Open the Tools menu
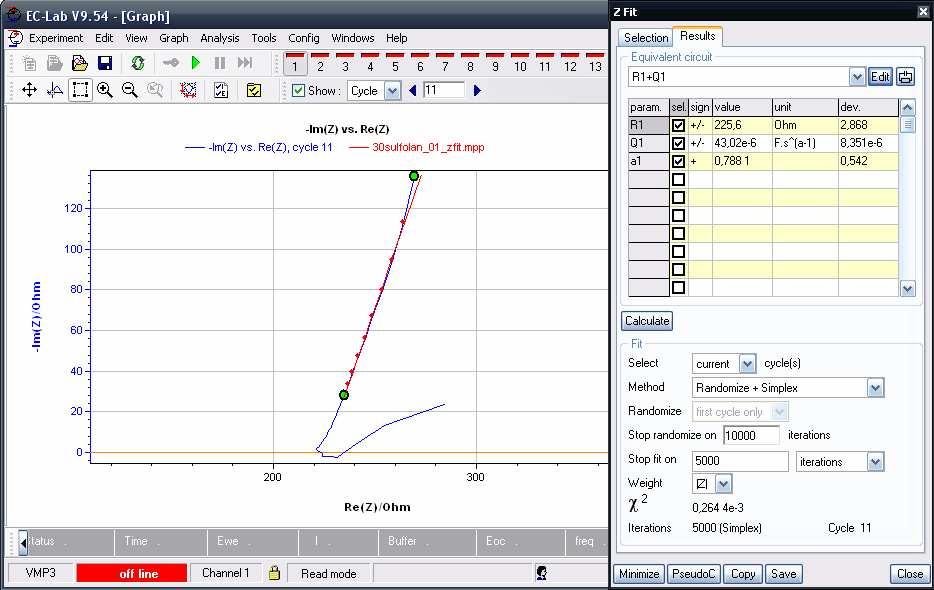 264,38
